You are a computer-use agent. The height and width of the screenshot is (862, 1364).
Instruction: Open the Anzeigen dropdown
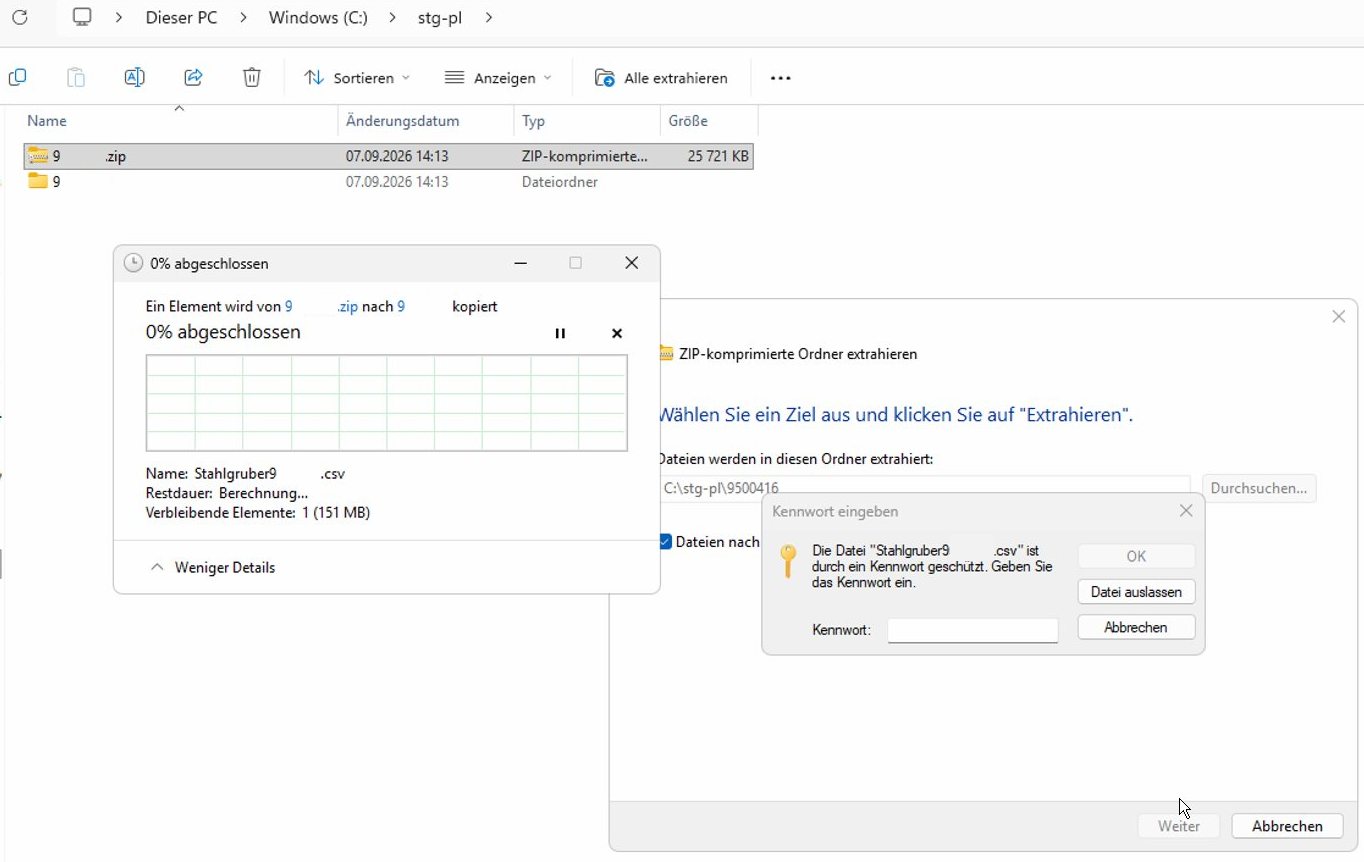498,77
